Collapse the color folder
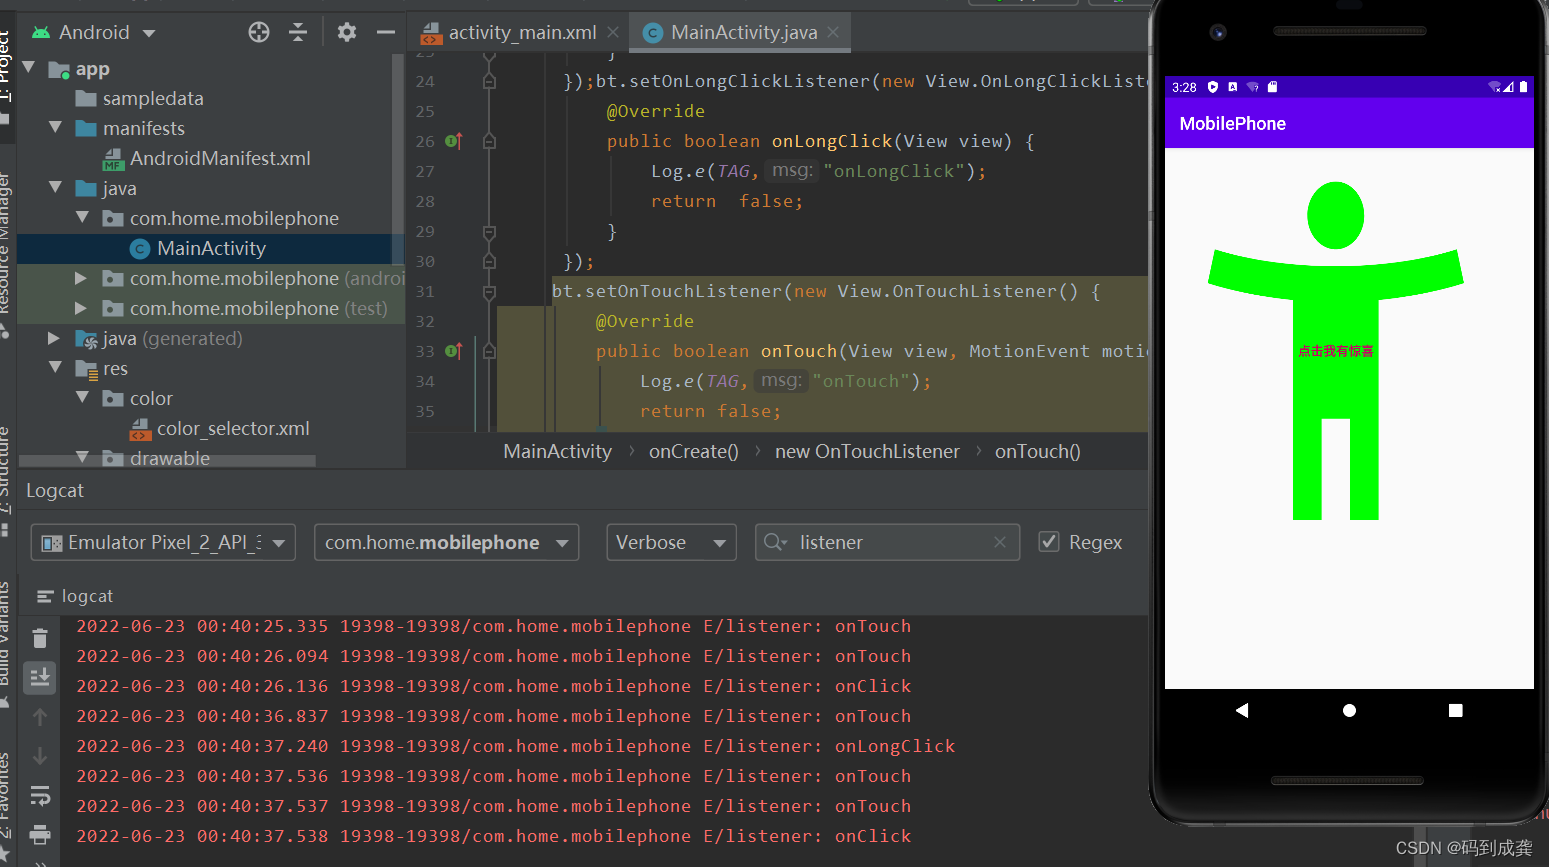 click(82, 398)
